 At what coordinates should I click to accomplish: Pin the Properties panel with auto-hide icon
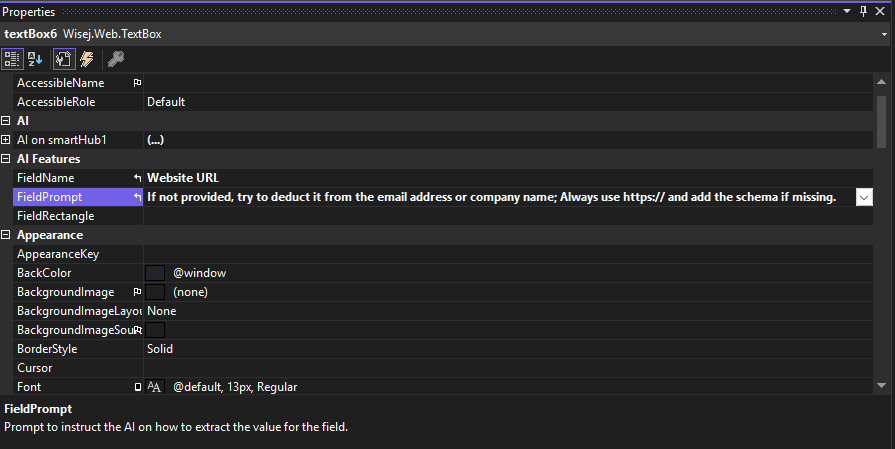point(863,11)
